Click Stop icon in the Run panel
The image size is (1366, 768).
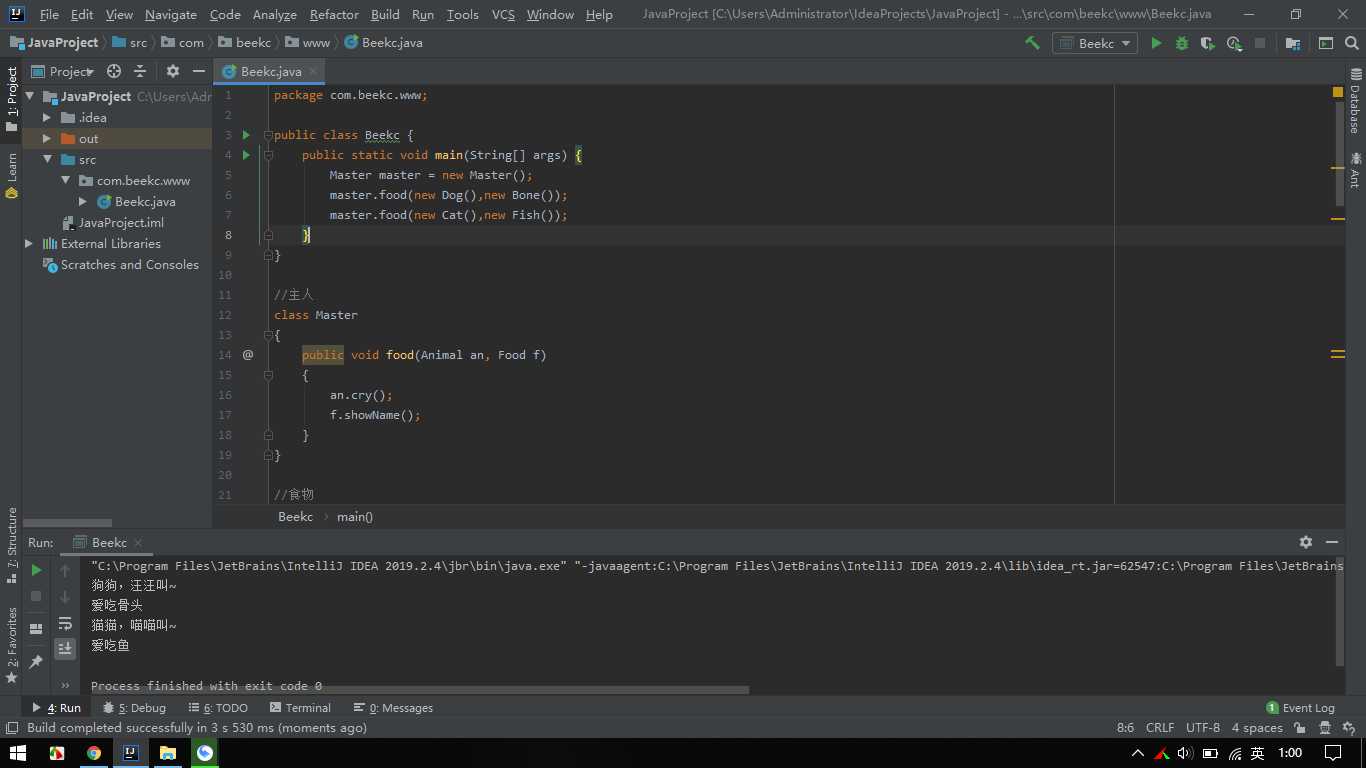click(36, 596)
